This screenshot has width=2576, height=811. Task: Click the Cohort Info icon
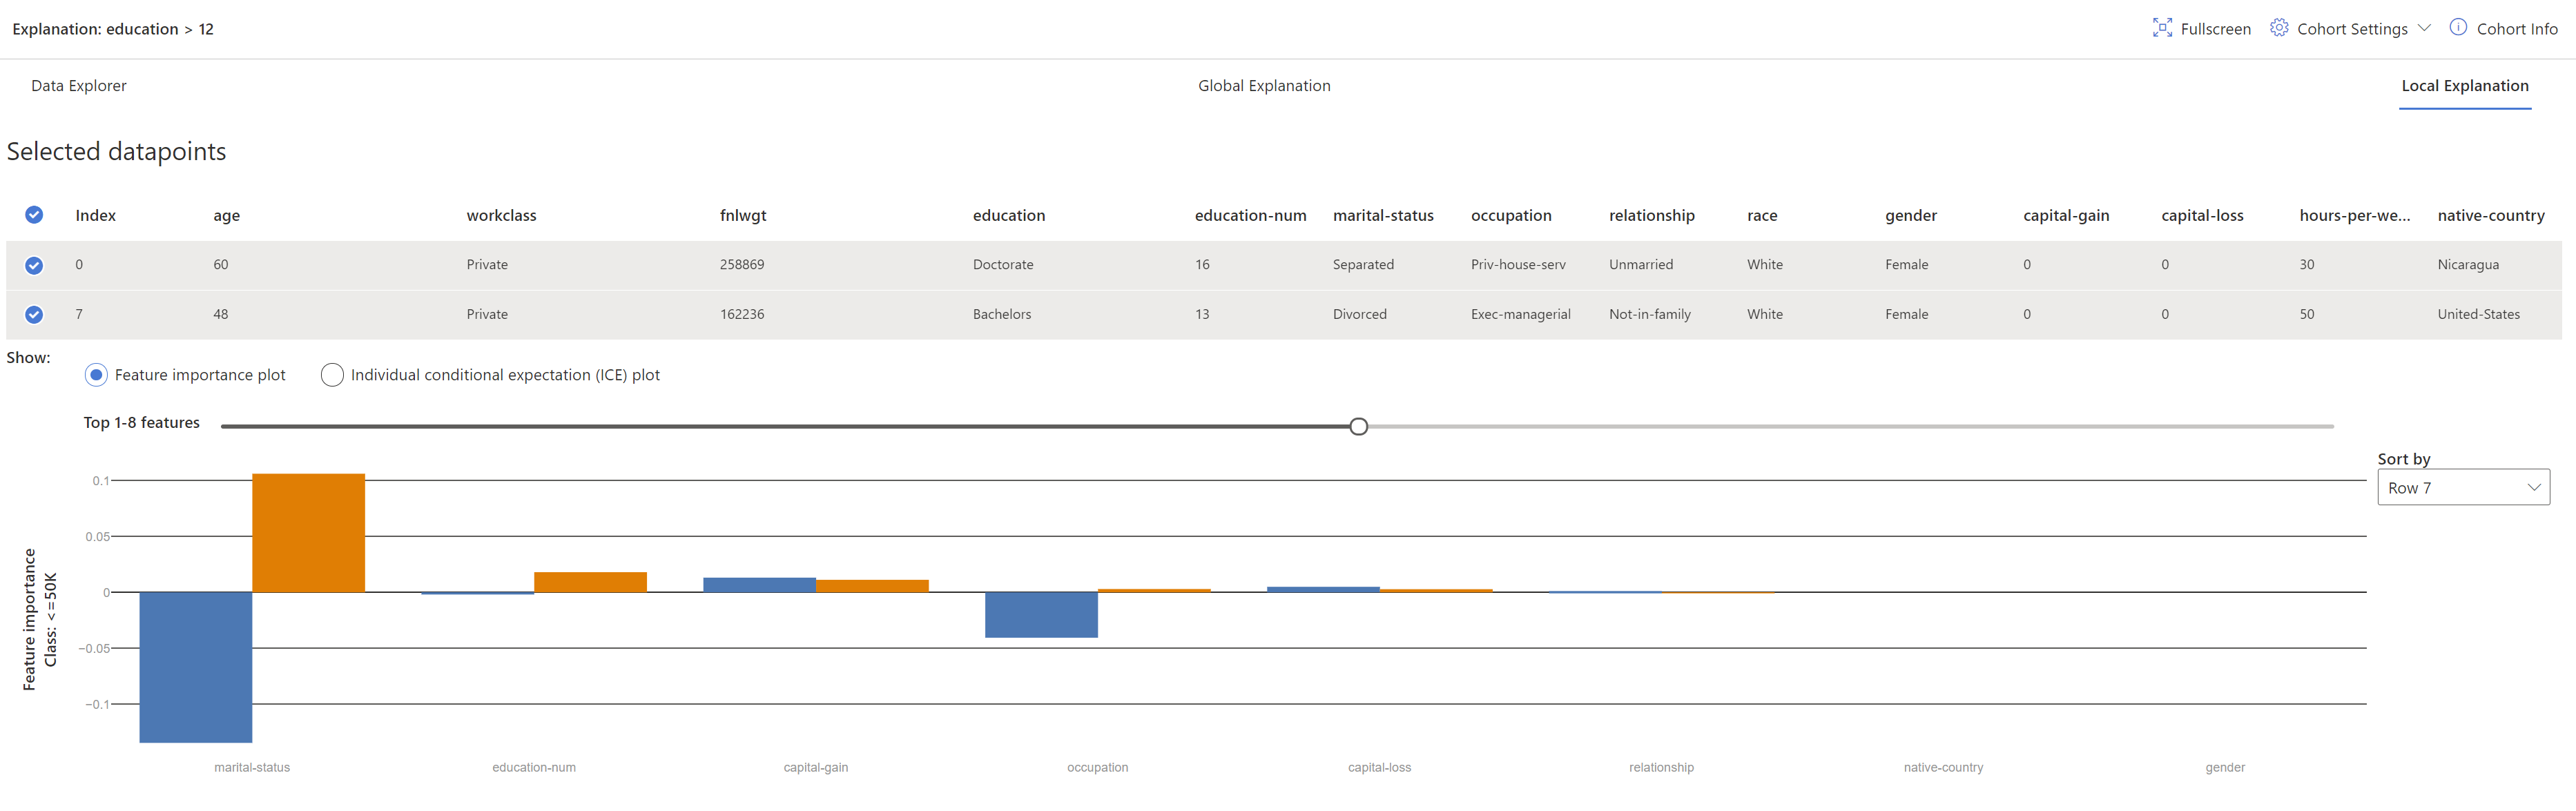pyautogui.click(x=2458, y=28)
